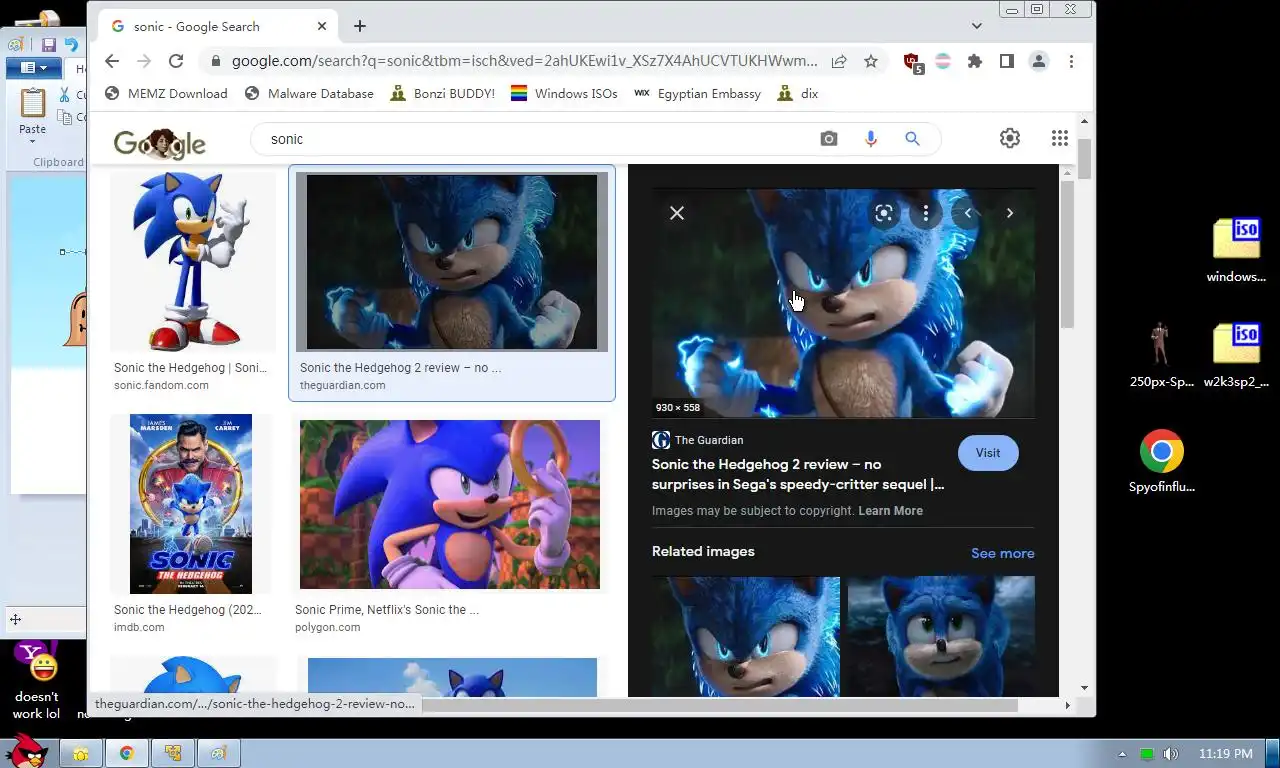Start voice search microphone icon

pos(871,139)
